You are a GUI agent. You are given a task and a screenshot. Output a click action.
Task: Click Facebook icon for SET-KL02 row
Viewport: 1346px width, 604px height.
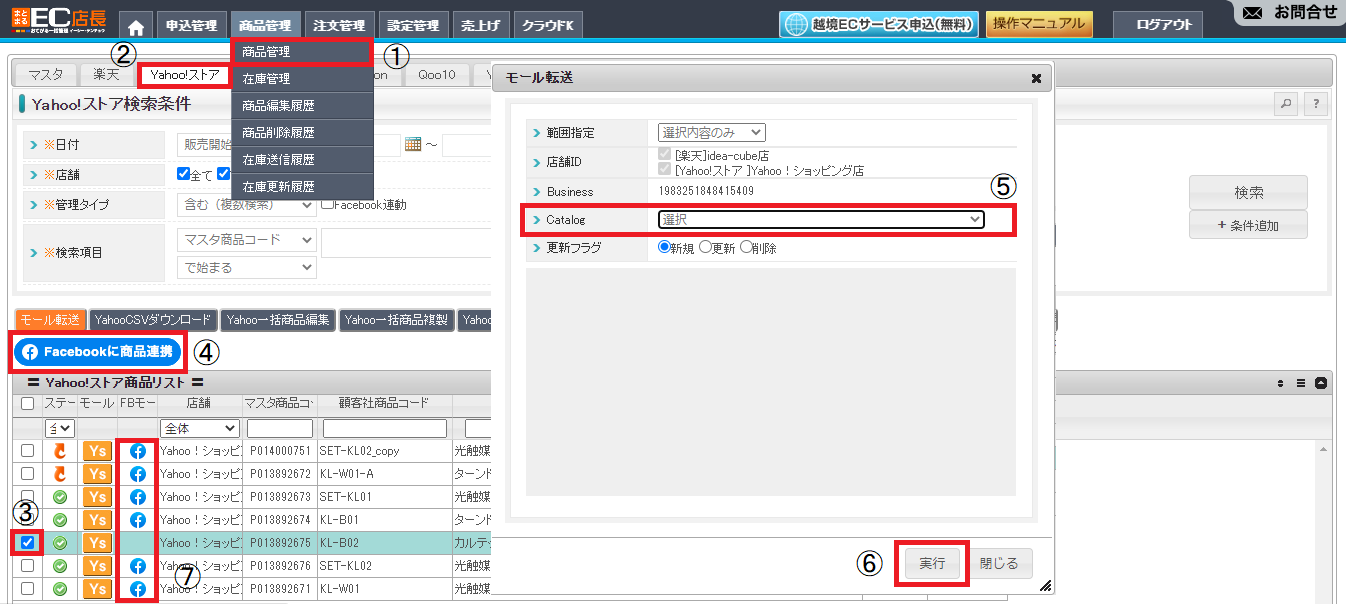click(x=138, y=566)
